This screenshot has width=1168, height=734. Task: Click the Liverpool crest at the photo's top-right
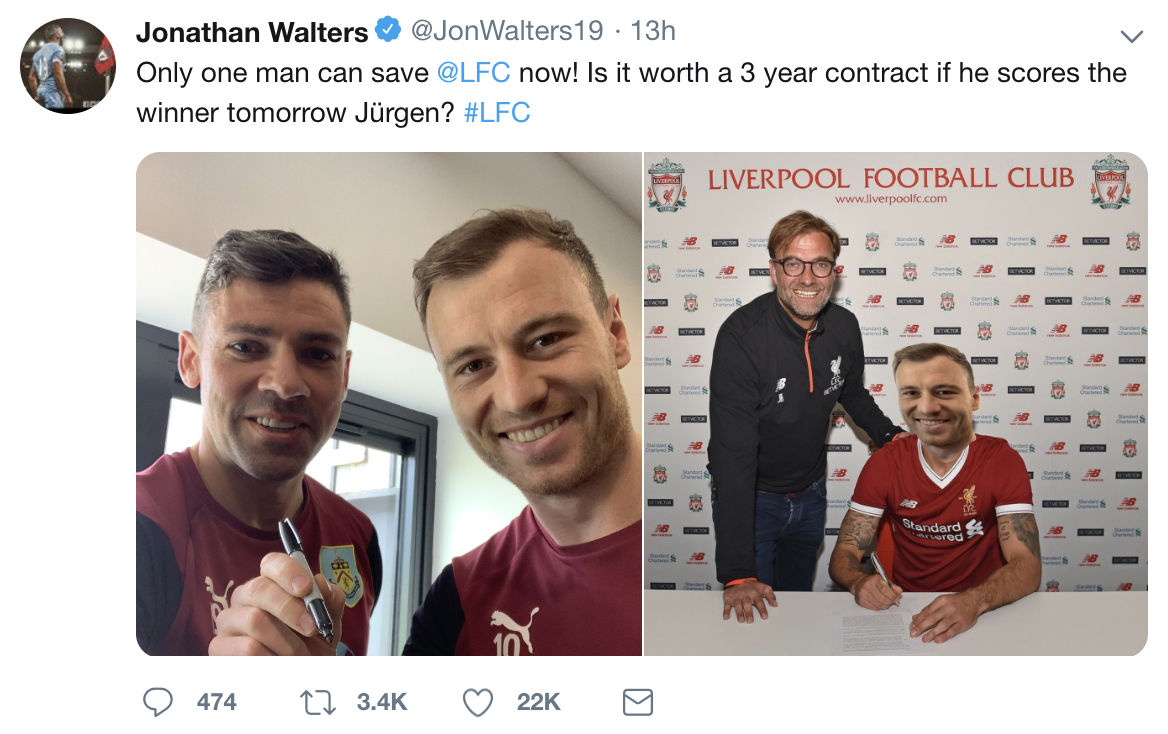(x=1111, y=181)
